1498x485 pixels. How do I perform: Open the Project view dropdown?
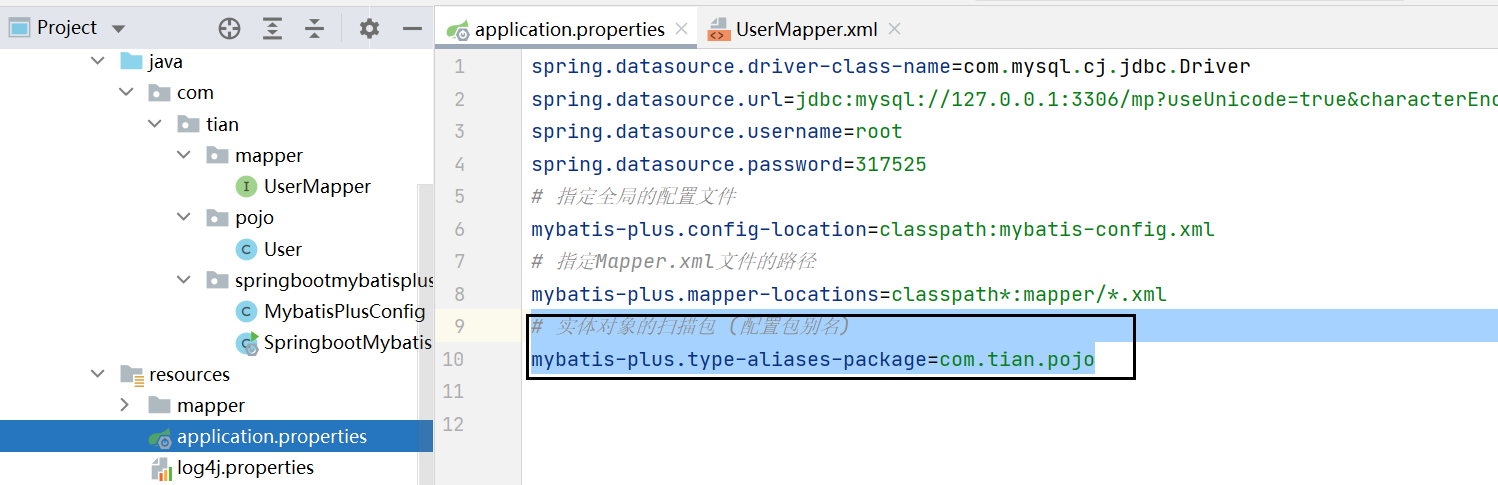coord(119,28)
